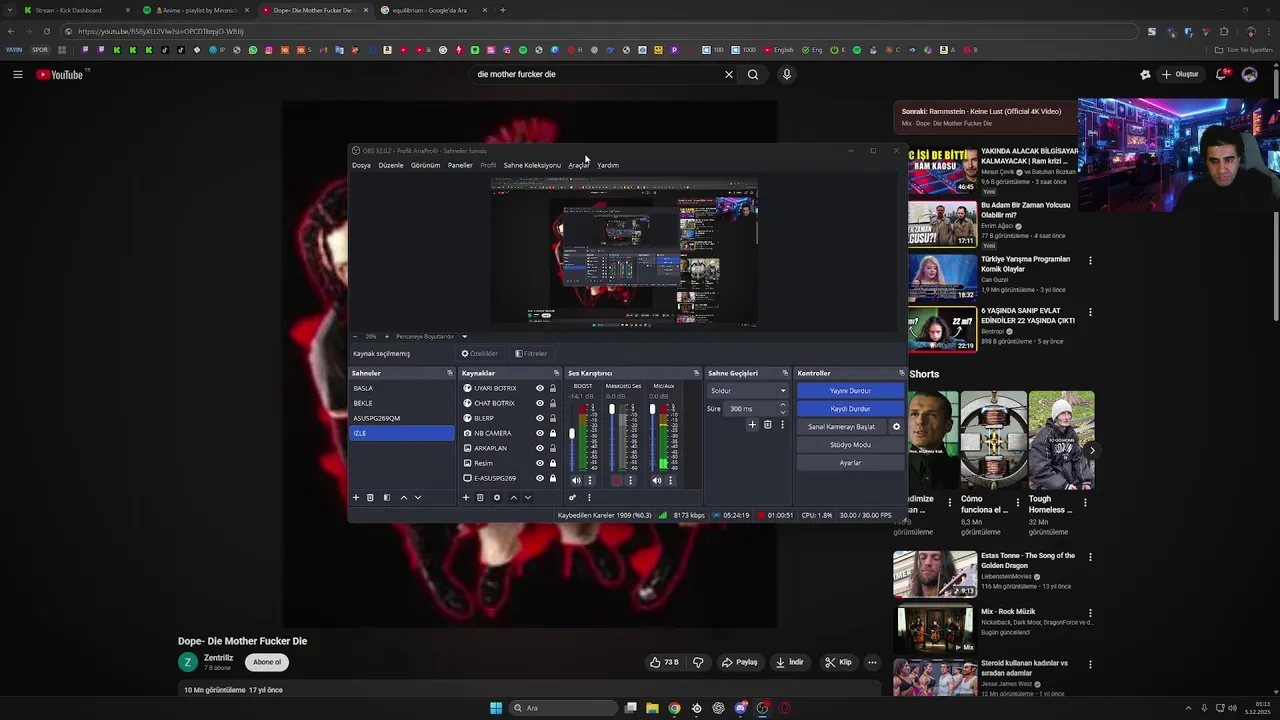Mute the Mic/Aux audio channel
The height and width of the screenshot is (720, 1280).
point(656,481)
